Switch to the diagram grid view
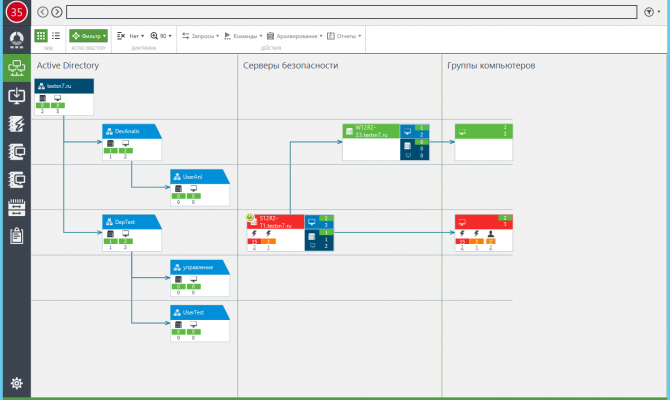The image size is (670, 400). [41, 36]
